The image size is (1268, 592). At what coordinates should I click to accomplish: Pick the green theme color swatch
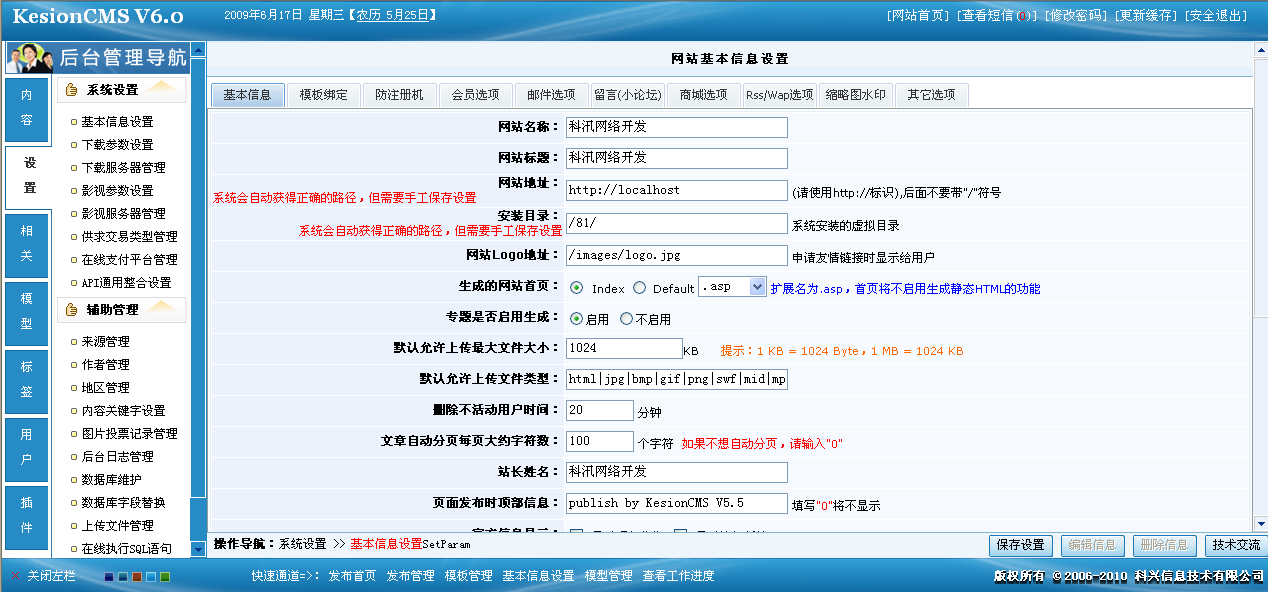coord(165,577)
